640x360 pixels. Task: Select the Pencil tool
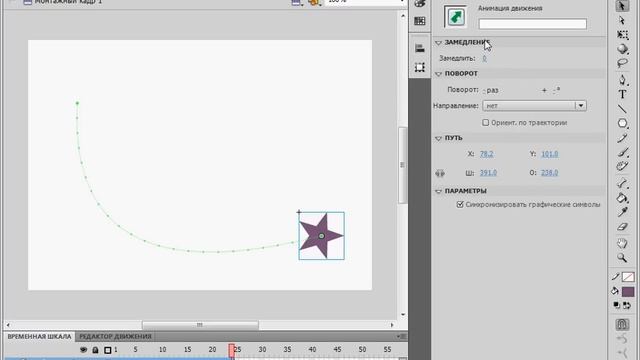click(622, 138)
